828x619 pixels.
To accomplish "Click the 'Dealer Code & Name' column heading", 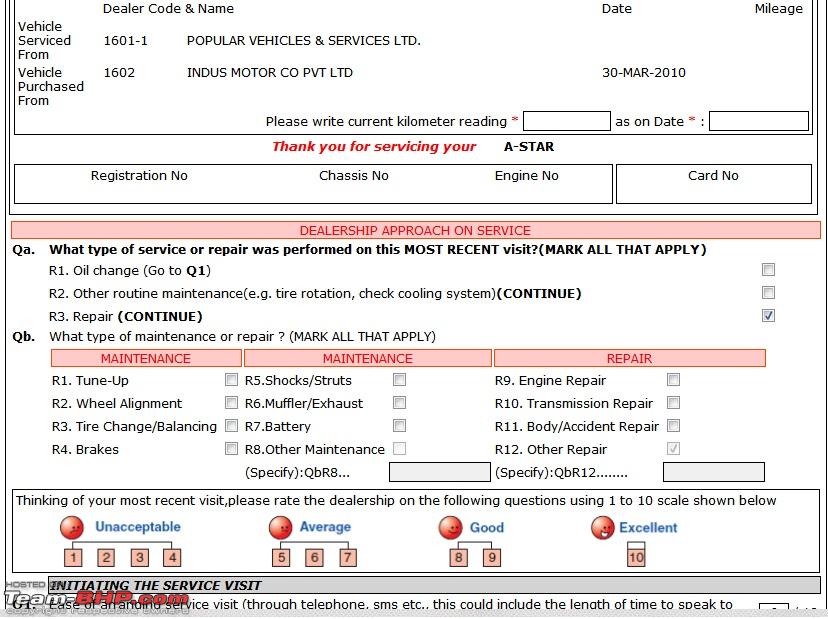I will coord(168,8).
